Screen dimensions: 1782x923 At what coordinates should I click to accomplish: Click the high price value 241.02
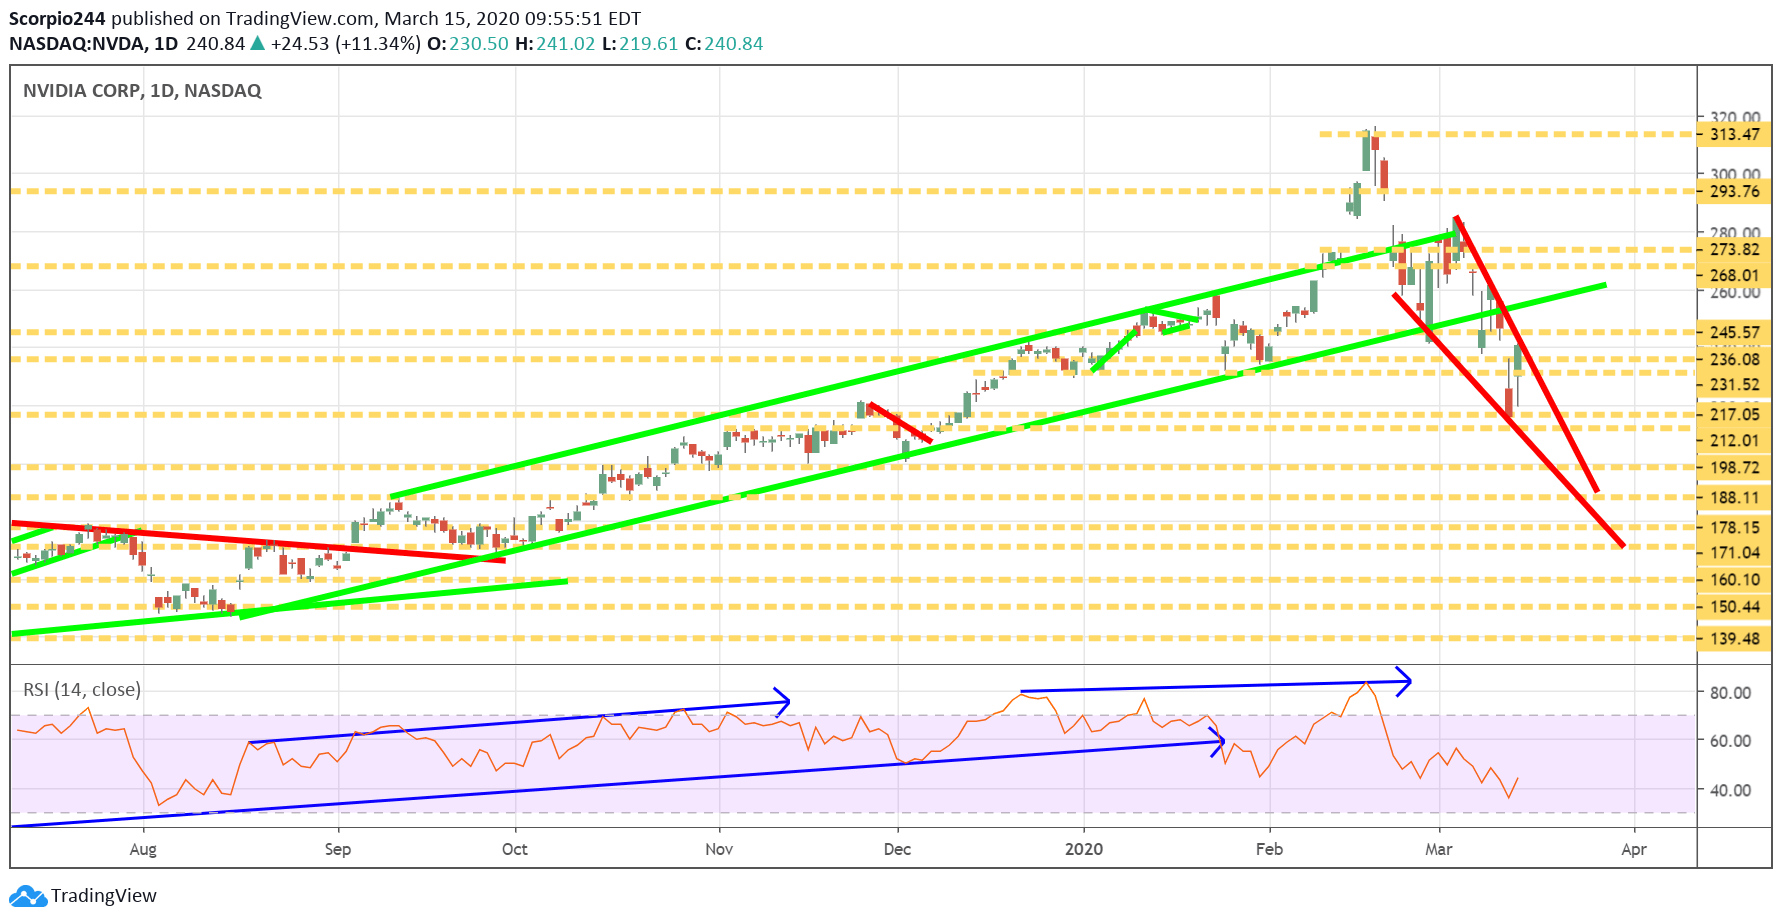click(x=566, y=44)
